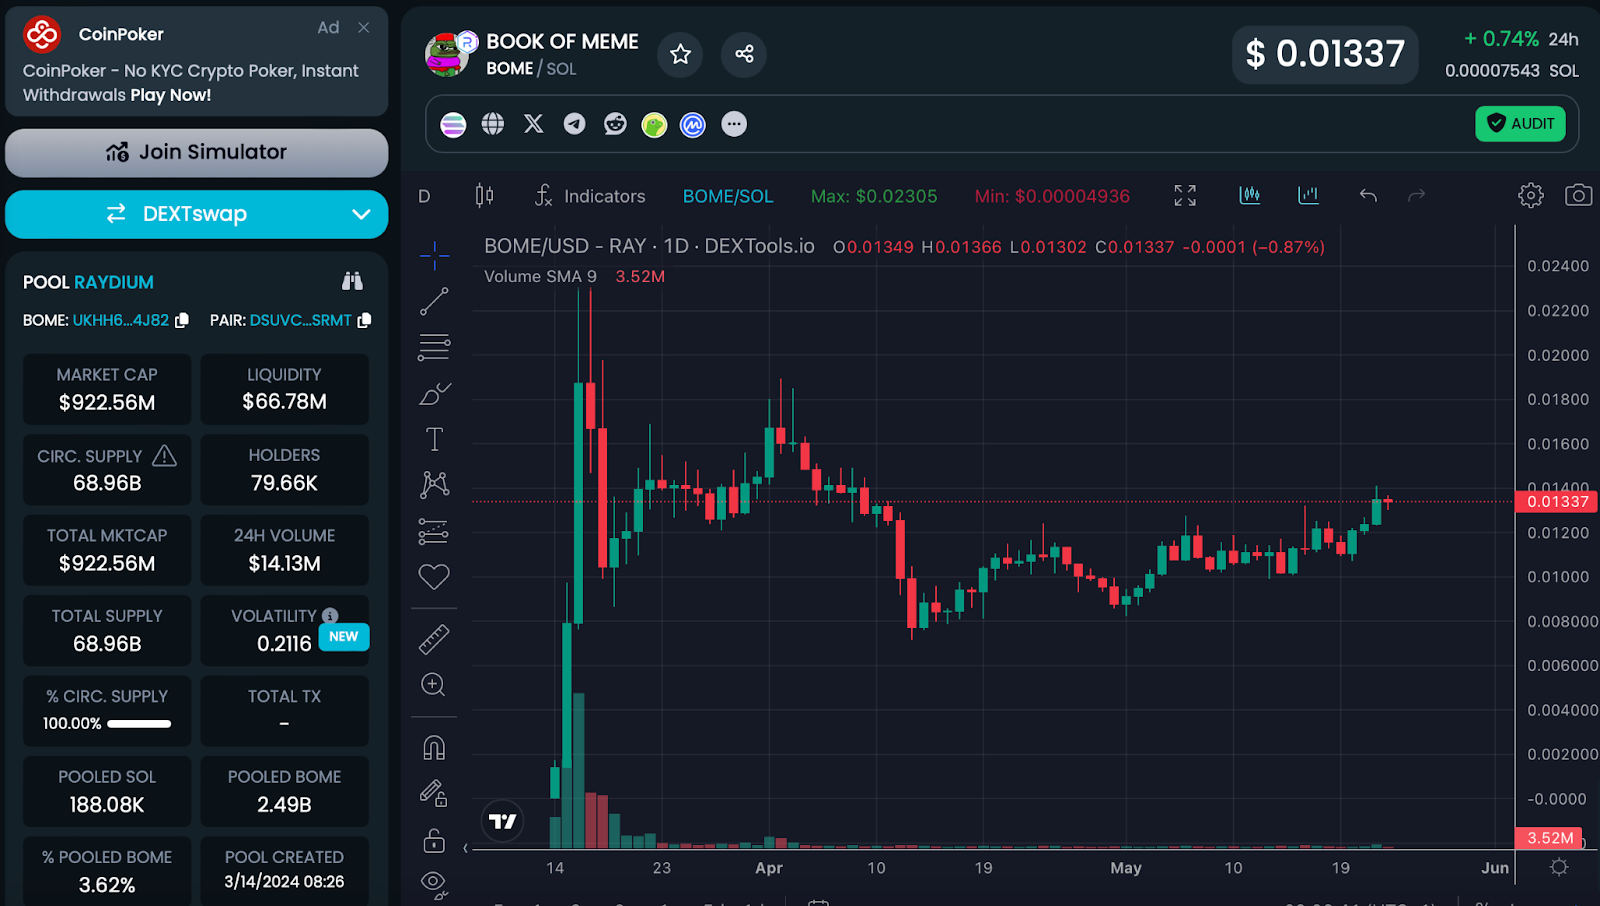Open the Indicators menu
The width and height of the screenshot is (1600, 906).
[x=590, y=196]
